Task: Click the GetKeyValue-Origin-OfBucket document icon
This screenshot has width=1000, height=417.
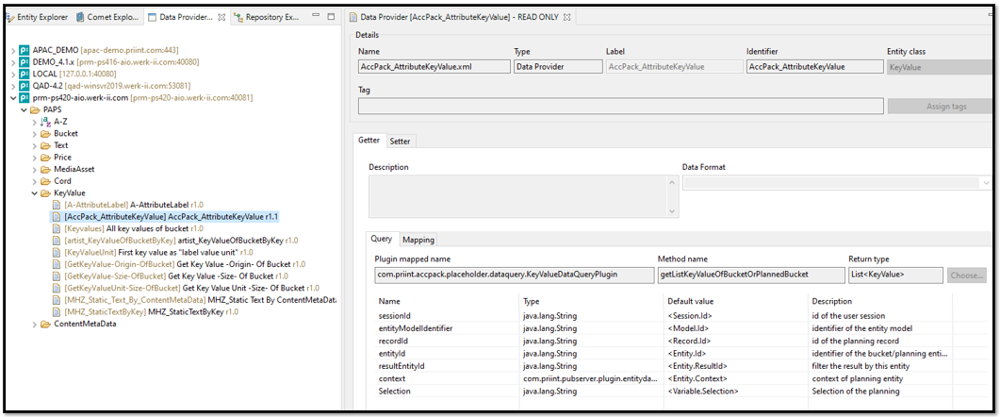Action: pos(57,264)
